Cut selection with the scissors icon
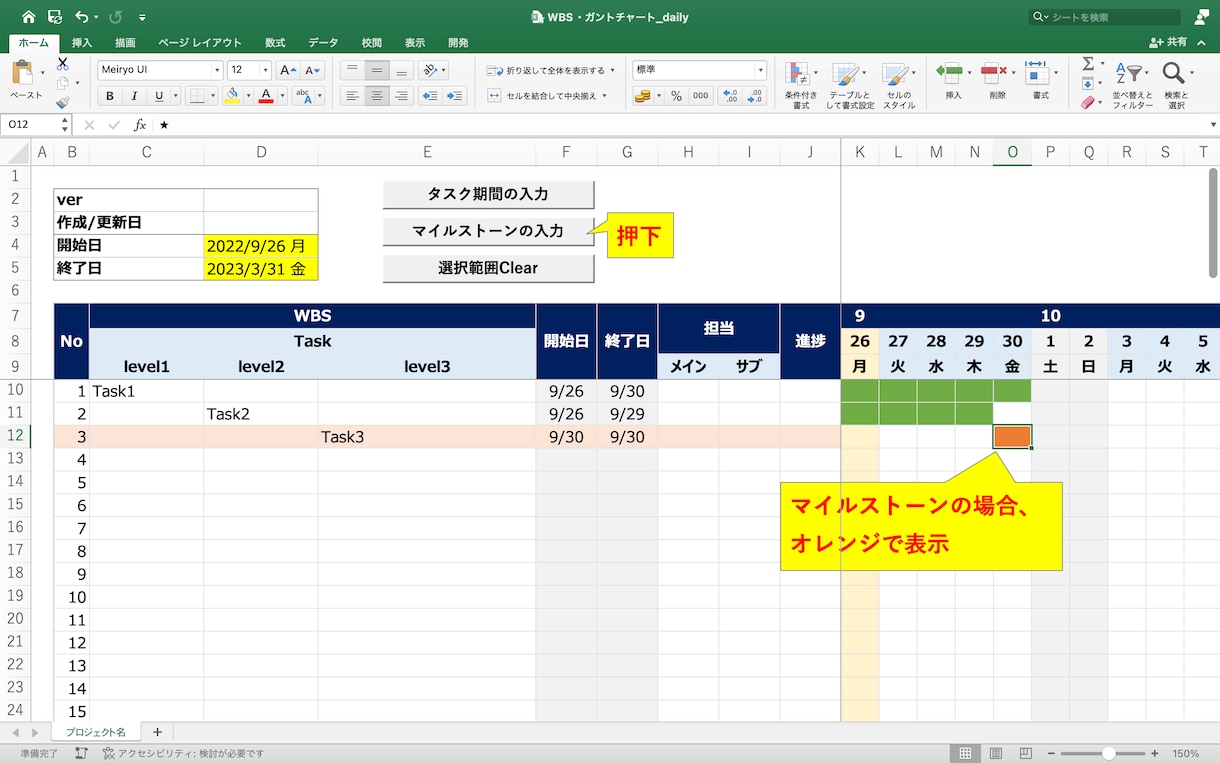1220x763 pixels. [x=62, y=64]
